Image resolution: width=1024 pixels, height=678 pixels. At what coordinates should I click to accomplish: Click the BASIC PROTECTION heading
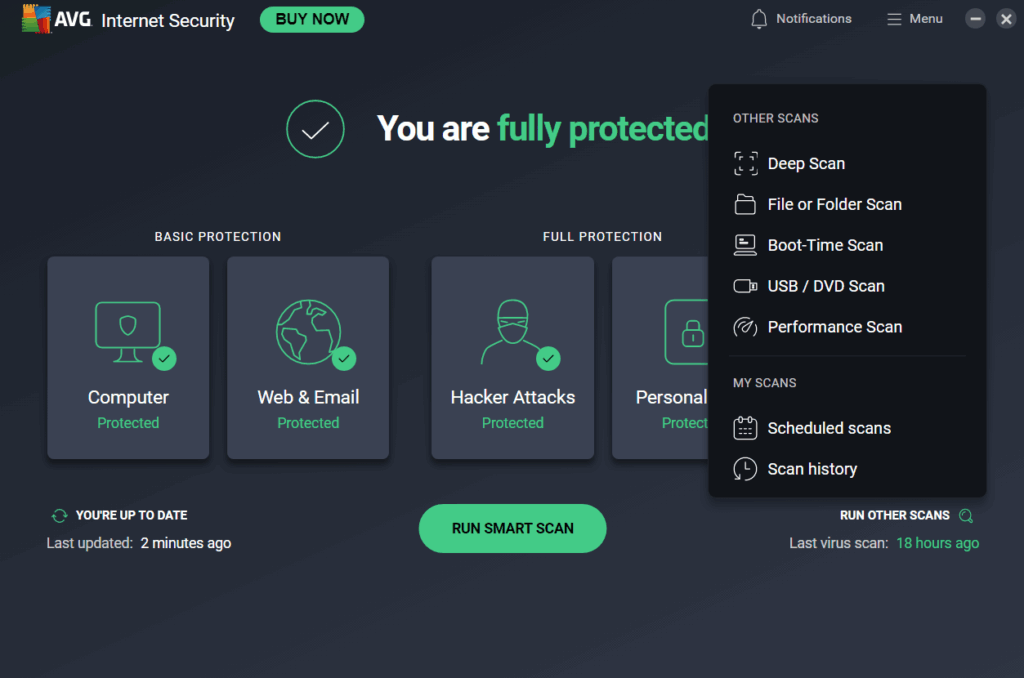pos(217,236)
